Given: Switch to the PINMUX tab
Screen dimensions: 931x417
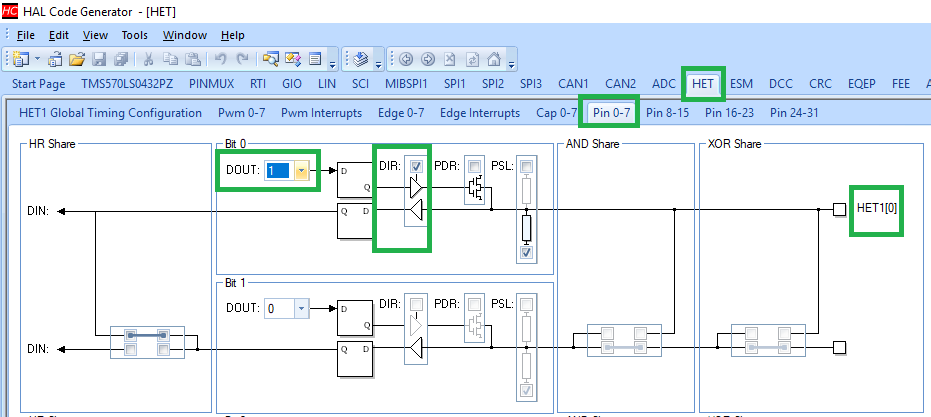Looking at the screenshot, I should tap(211, 84).
